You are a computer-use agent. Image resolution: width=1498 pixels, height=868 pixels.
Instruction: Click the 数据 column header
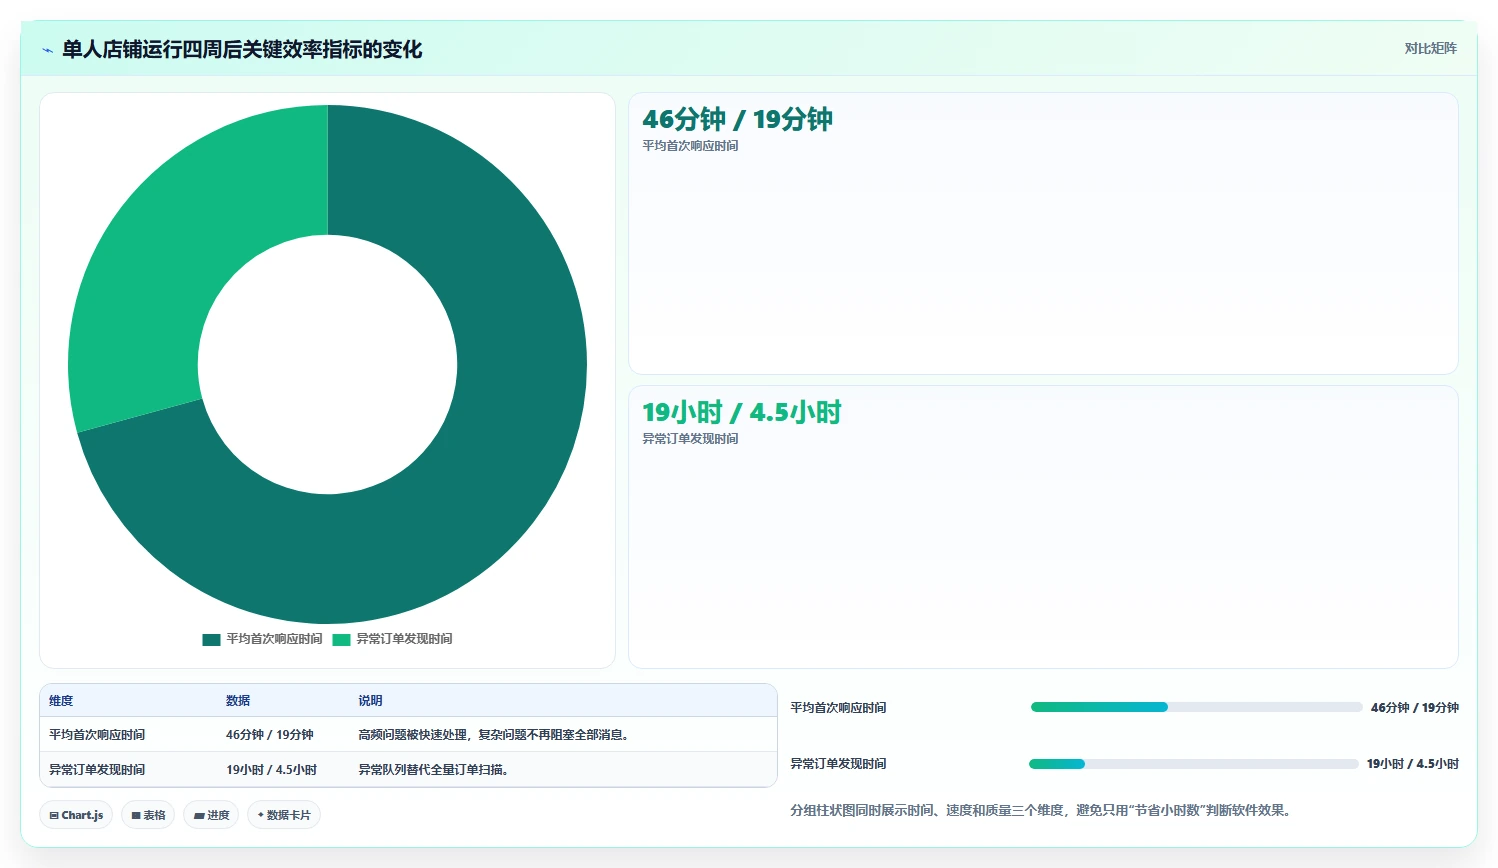(x=238, y=701)
